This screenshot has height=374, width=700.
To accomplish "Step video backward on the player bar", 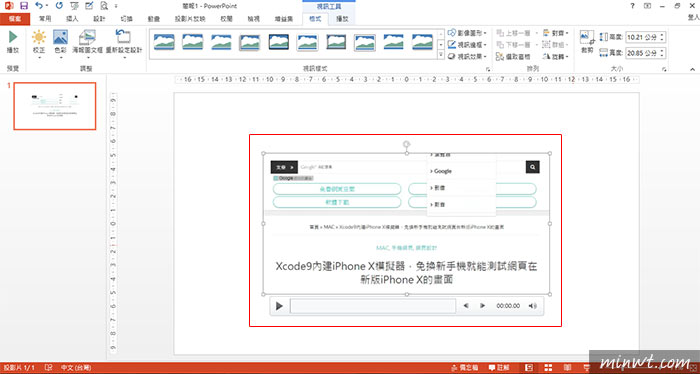I will coord(466,306).
